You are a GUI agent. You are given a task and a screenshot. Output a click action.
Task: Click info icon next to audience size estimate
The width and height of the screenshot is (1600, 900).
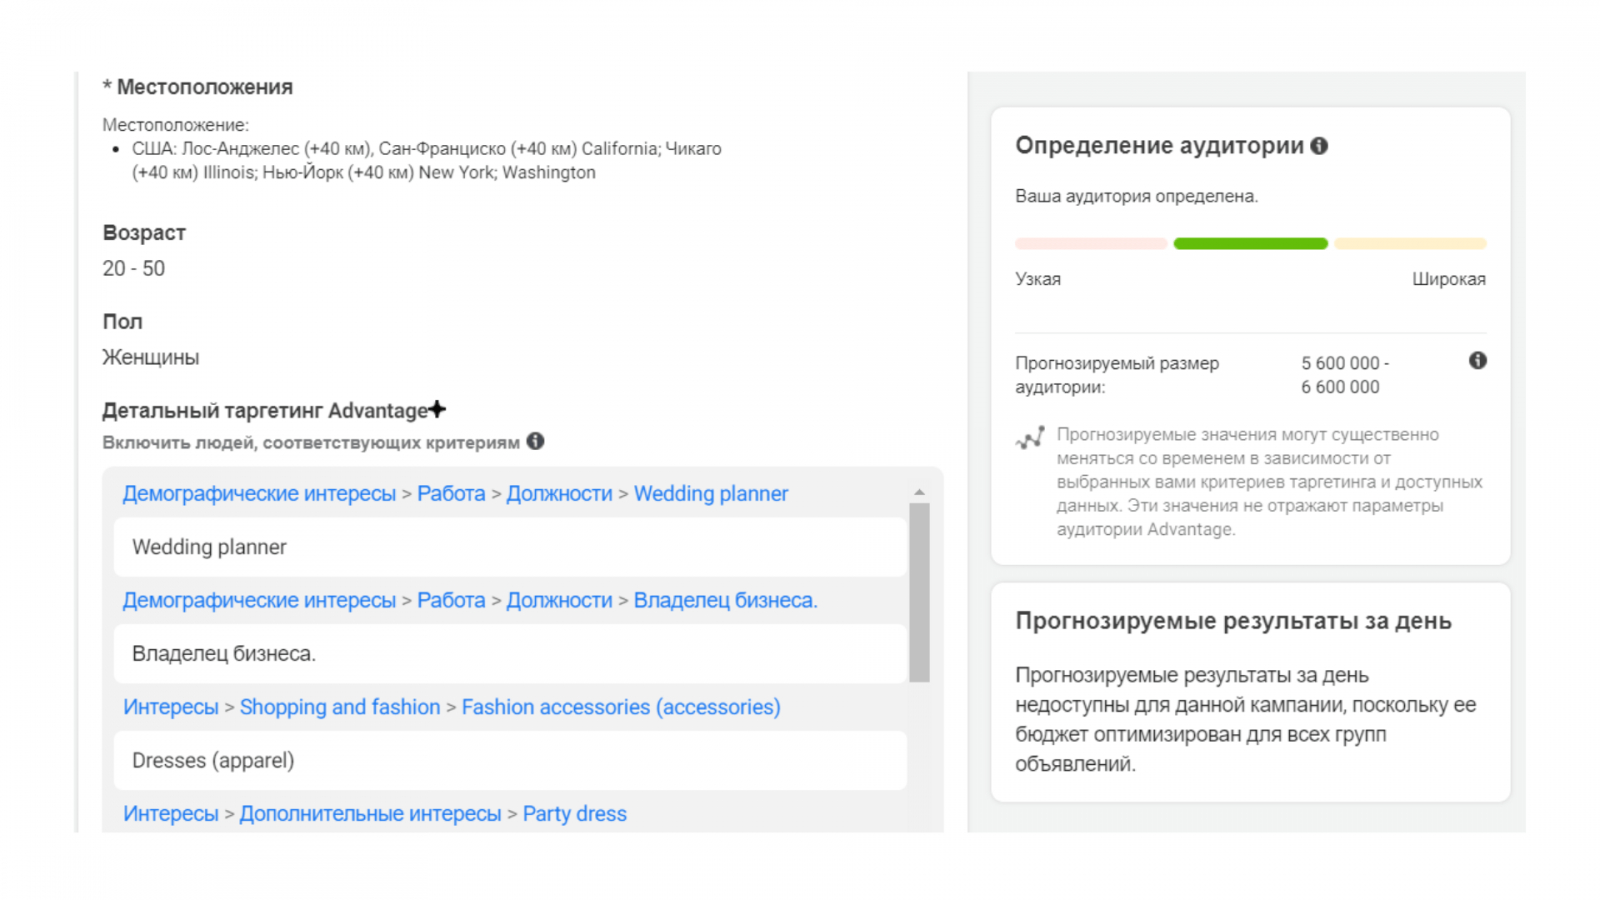click(x=1477, y=361)
